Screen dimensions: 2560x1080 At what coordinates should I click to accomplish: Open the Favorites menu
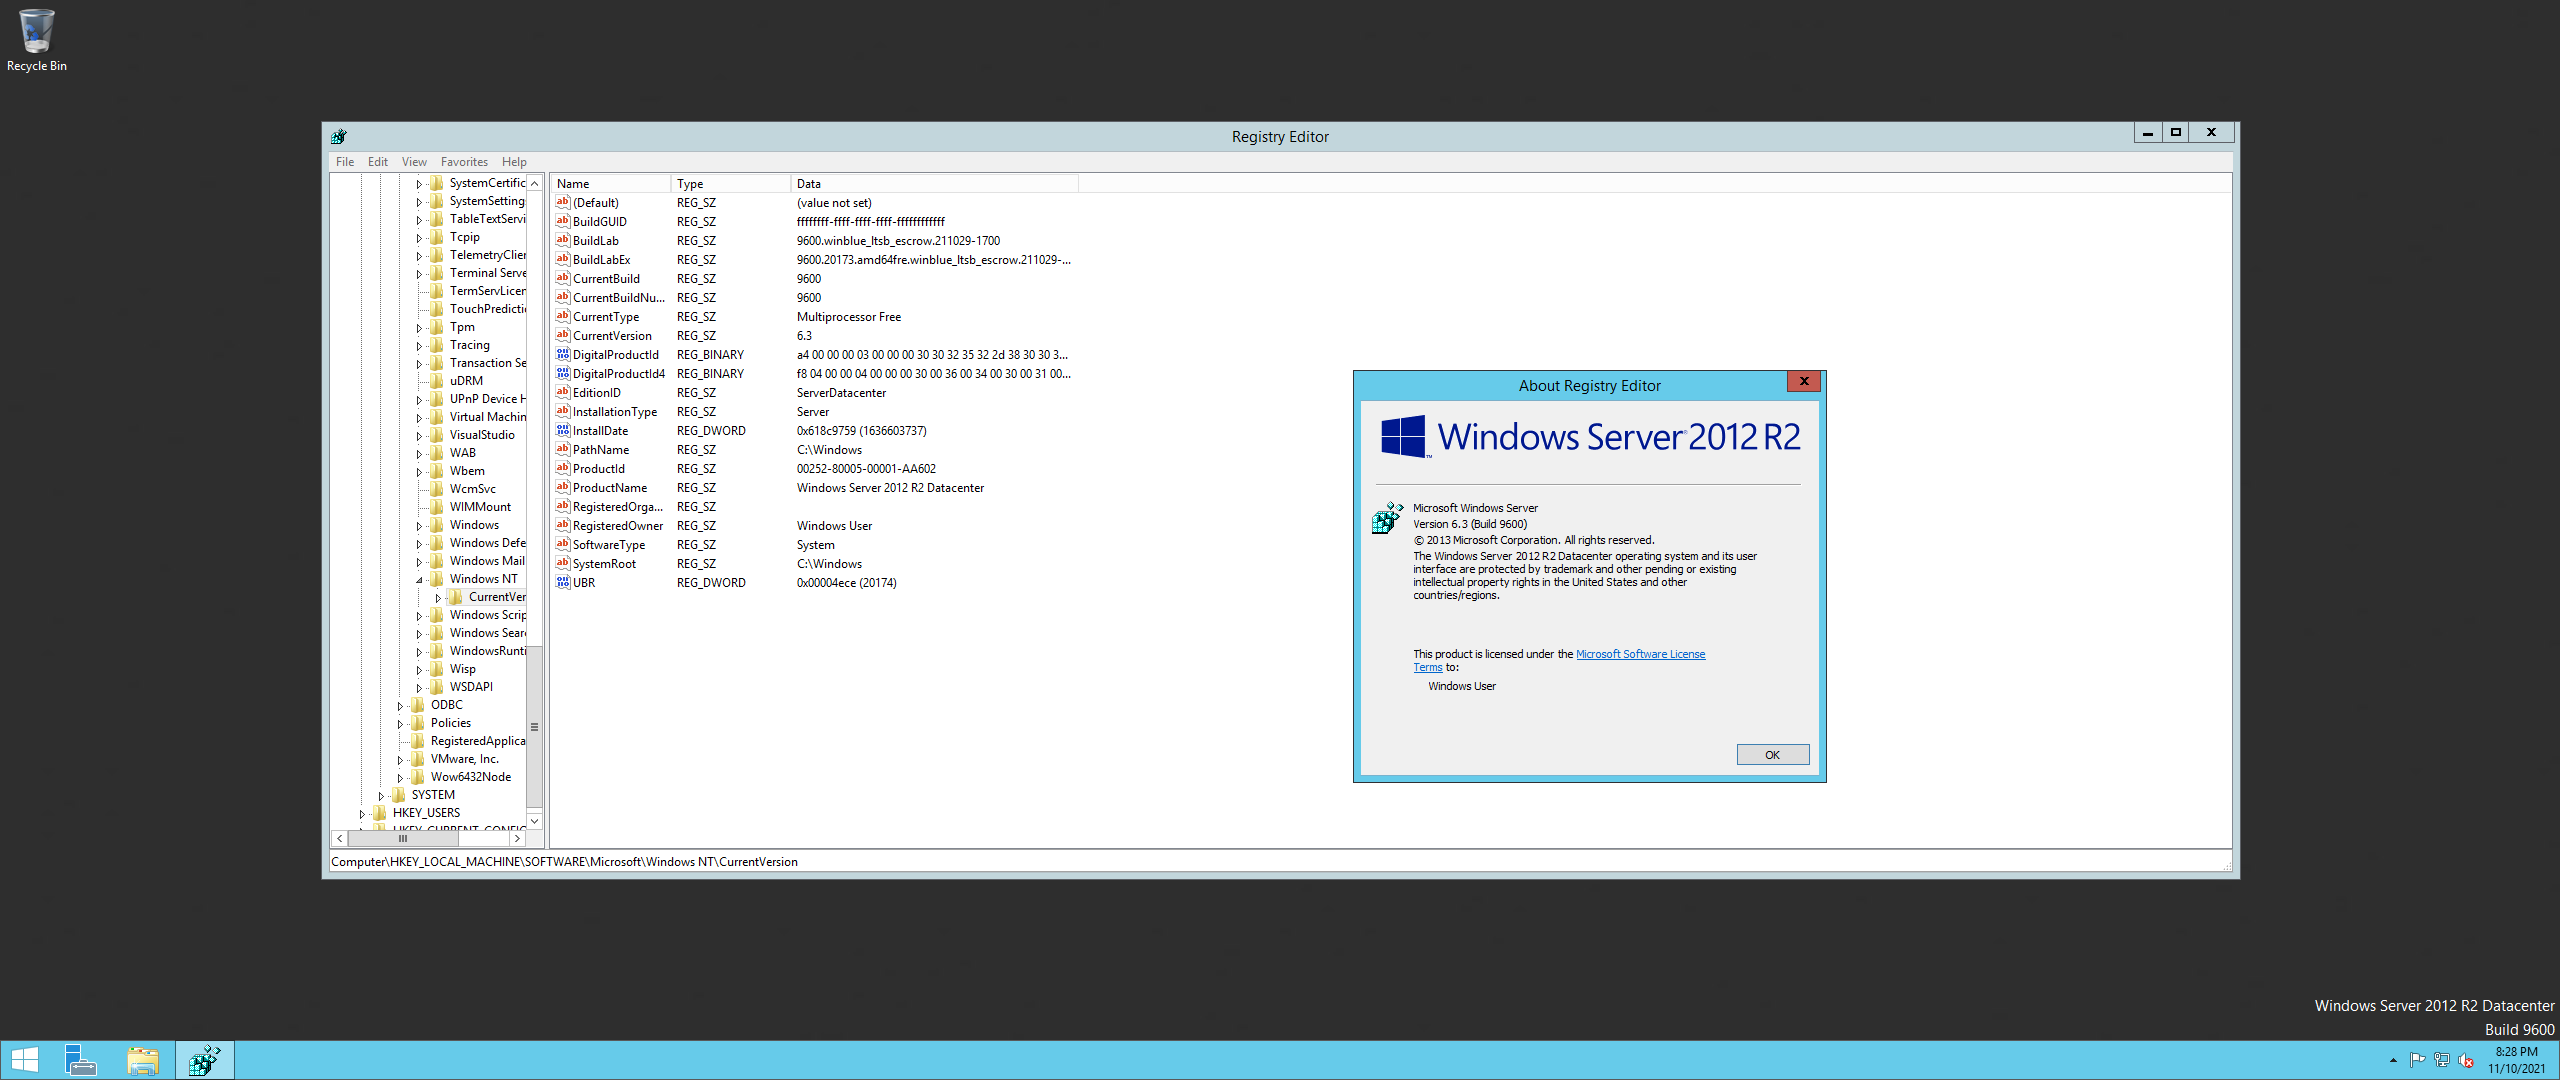[x=464, y=161]
